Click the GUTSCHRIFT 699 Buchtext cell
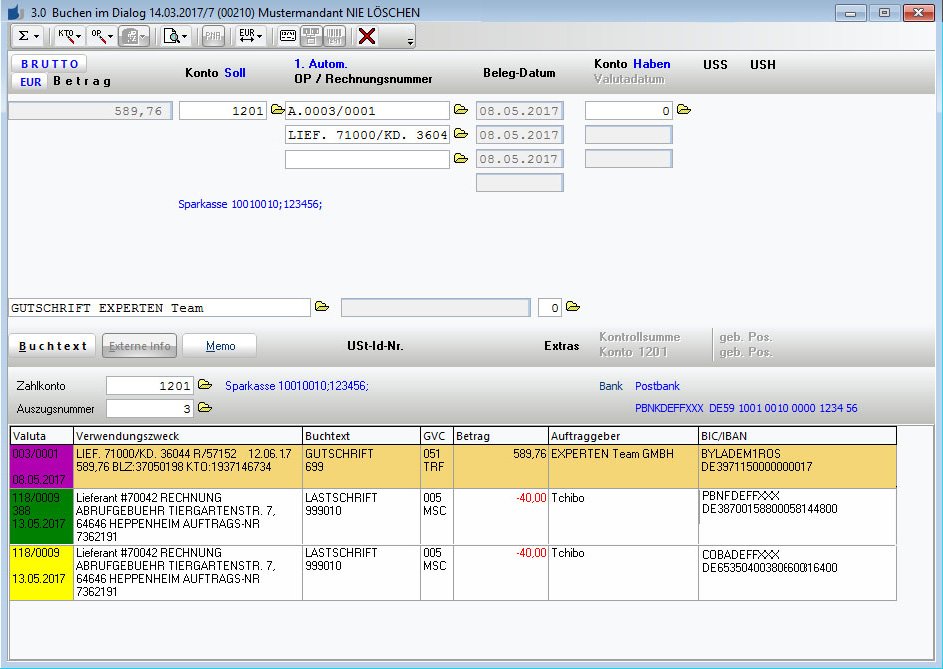Screen dimensions: 943x669 (361, 466)
